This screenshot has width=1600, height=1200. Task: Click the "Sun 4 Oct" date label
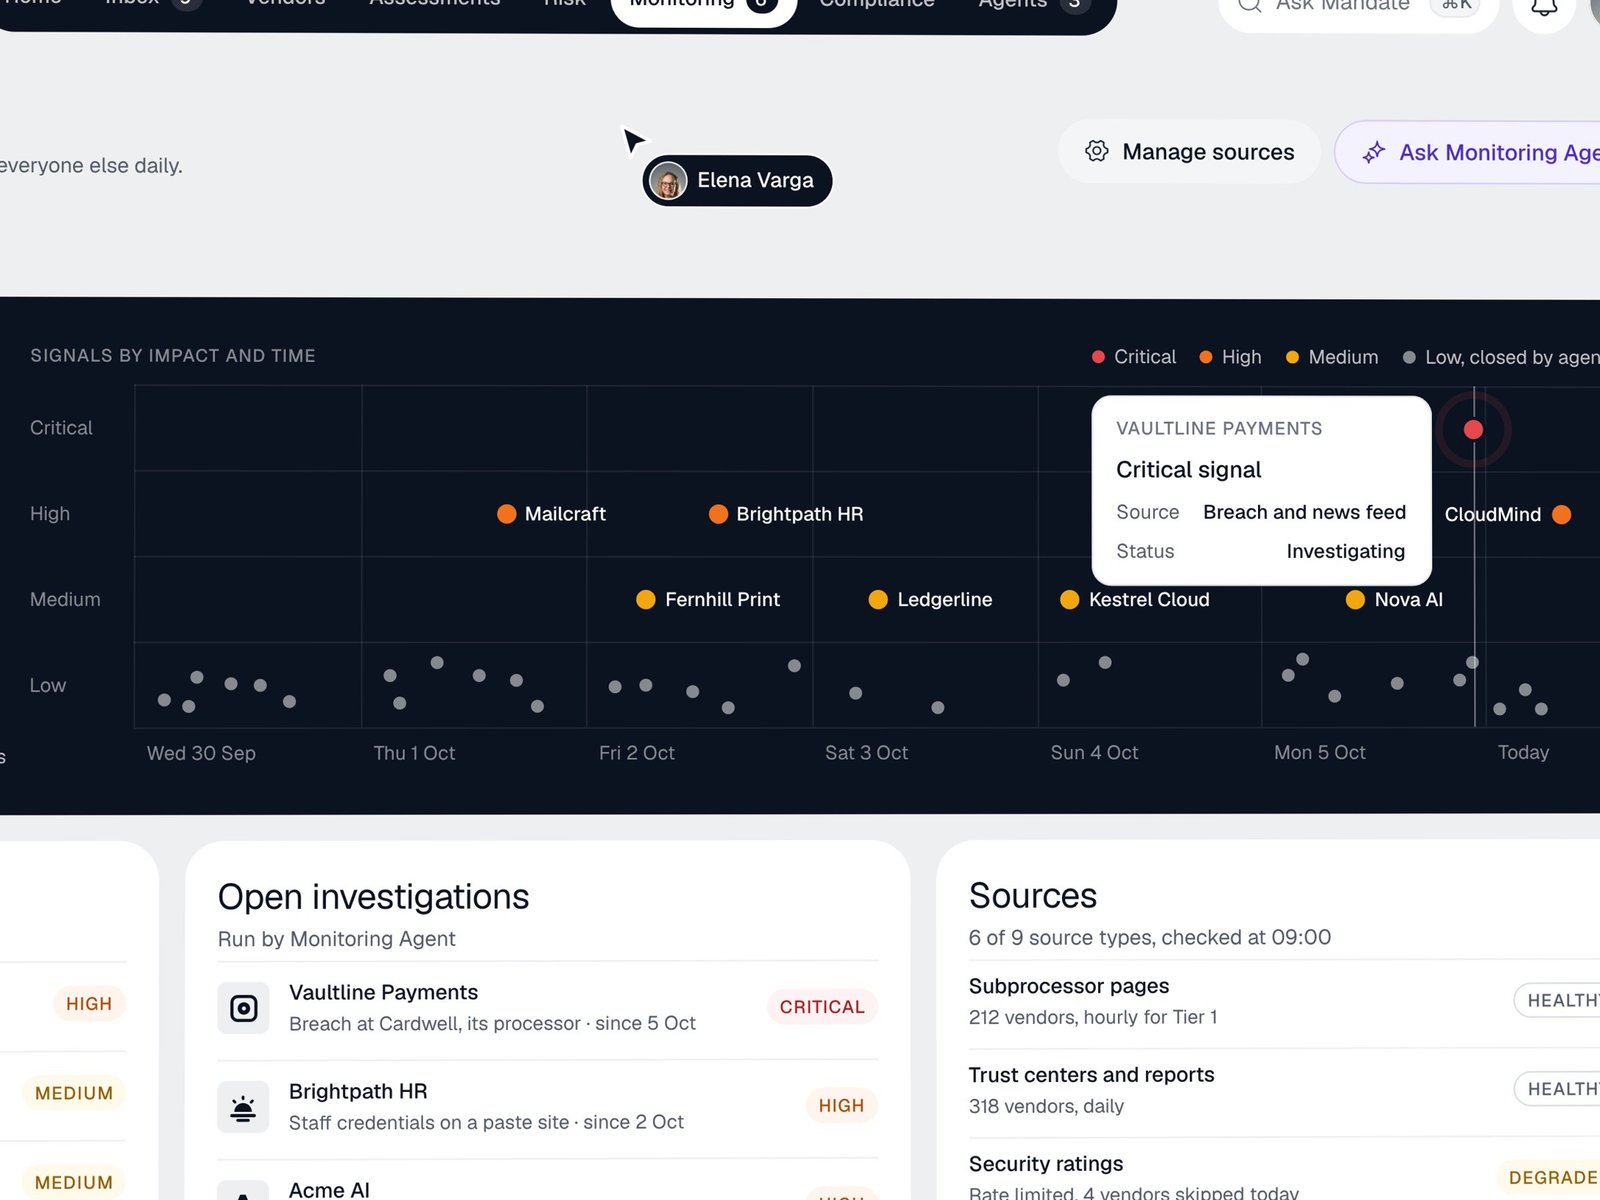point(1094,753)
